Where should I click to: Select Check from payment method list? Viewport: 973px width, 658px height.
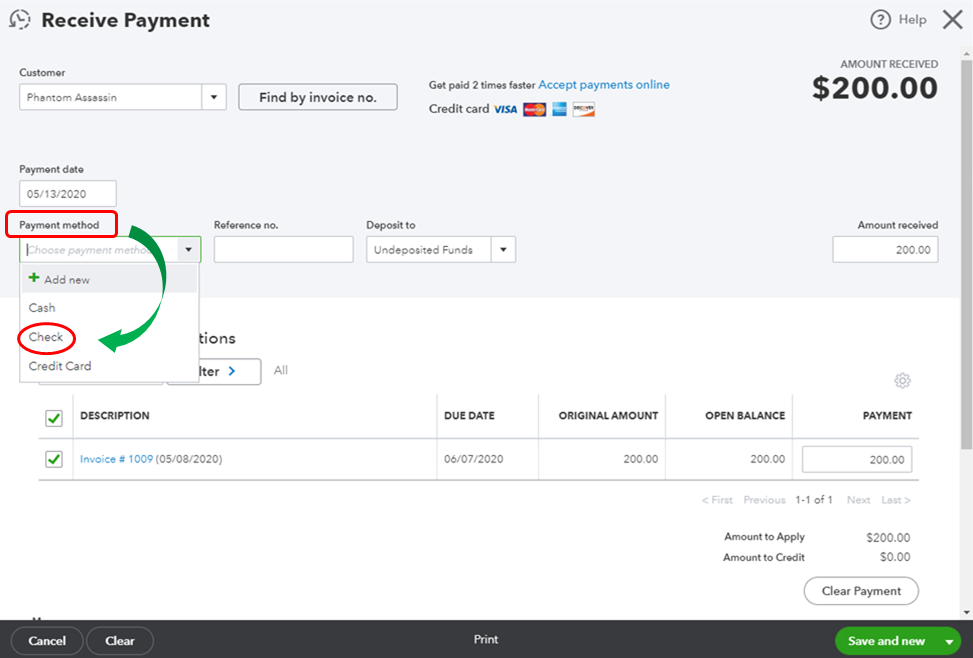(x=46, y=337)
